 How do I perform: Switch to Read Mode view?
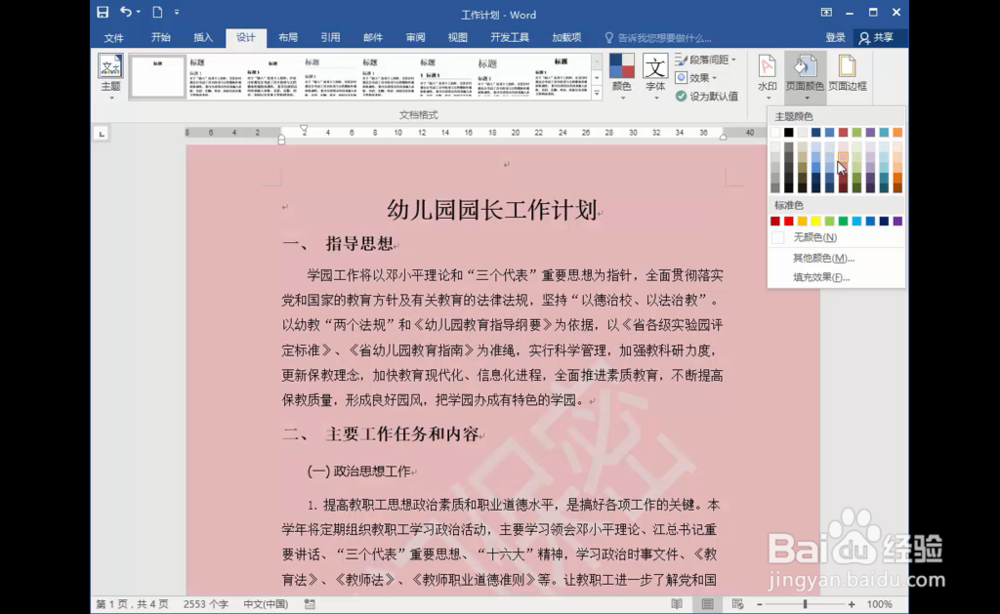(677, 604)
